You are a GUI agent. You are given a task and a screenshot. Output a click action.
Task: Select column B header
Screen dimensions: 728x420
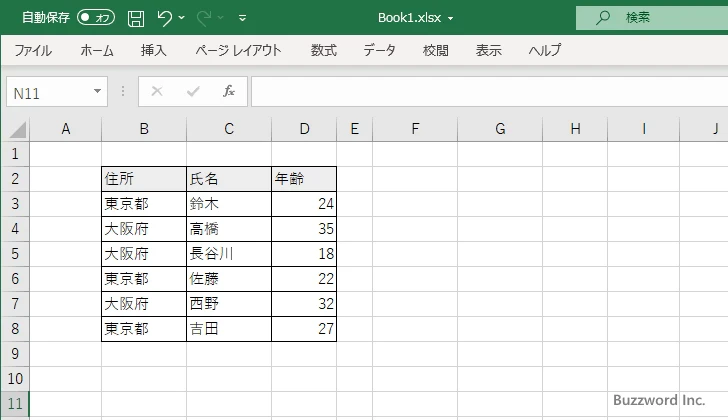pos(144,129)
